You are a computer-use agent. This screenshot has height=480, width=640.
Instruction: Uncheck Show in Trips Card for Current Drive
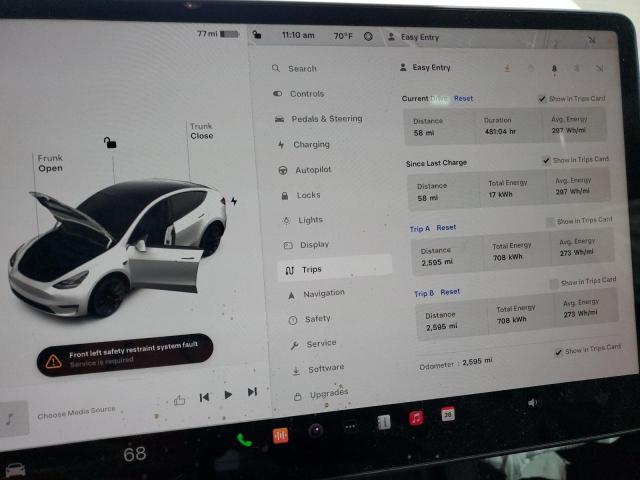click(x=542, y=99)
